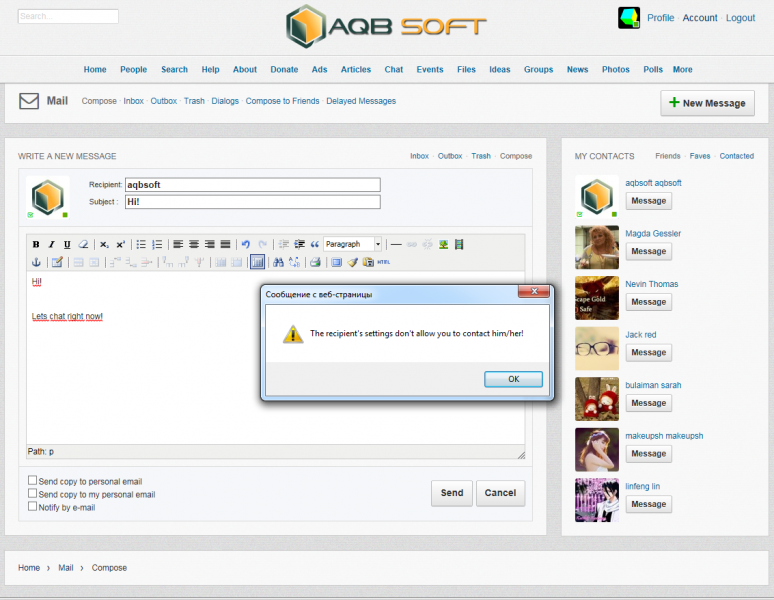The height and width of the screenshot is (600, 774).
Task: Message Magda Gessler from contacts
Action: click(x=649, y=251)
